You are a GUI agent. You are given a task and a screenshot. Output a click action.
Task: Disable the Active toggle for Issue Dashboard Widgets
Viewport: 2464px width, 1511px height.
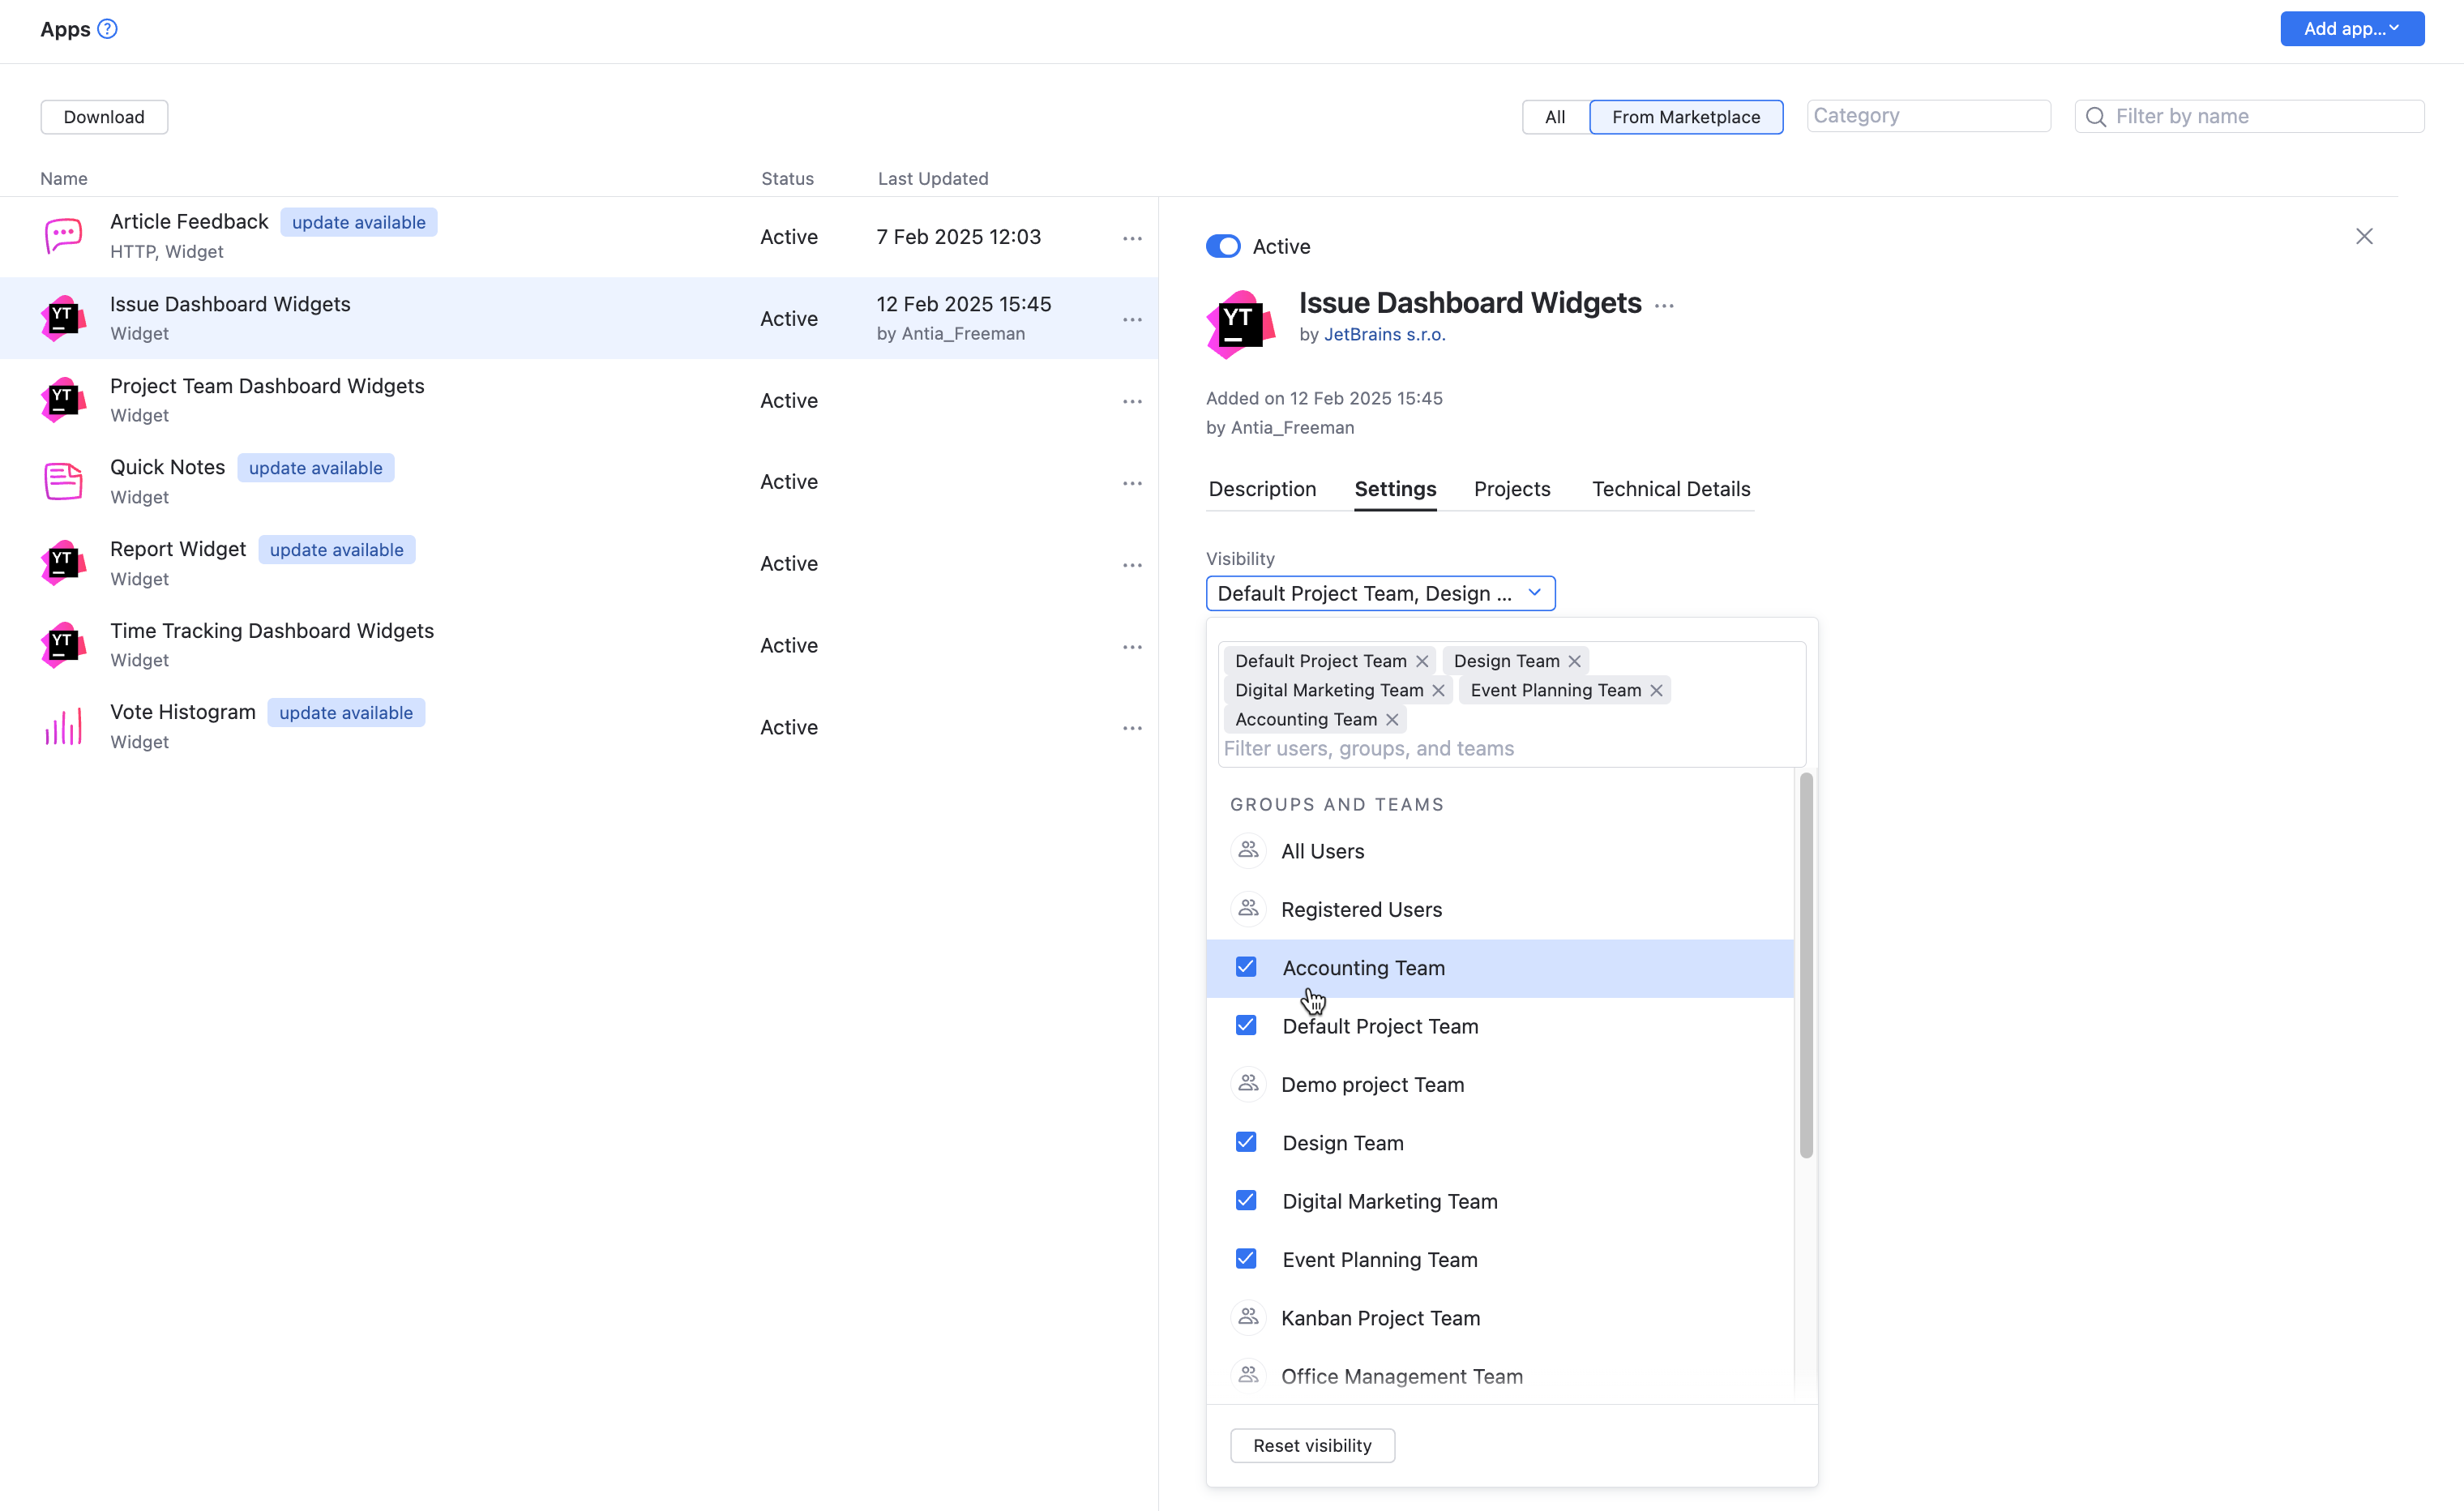pyautogui.click(x=1222, y=246)
